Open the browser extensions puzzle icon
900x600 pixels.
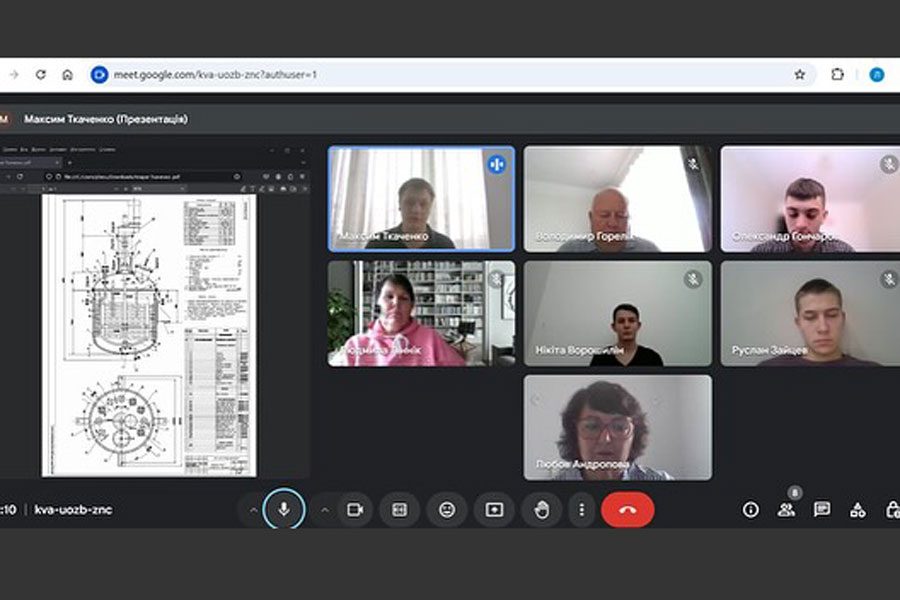point(837,74)
